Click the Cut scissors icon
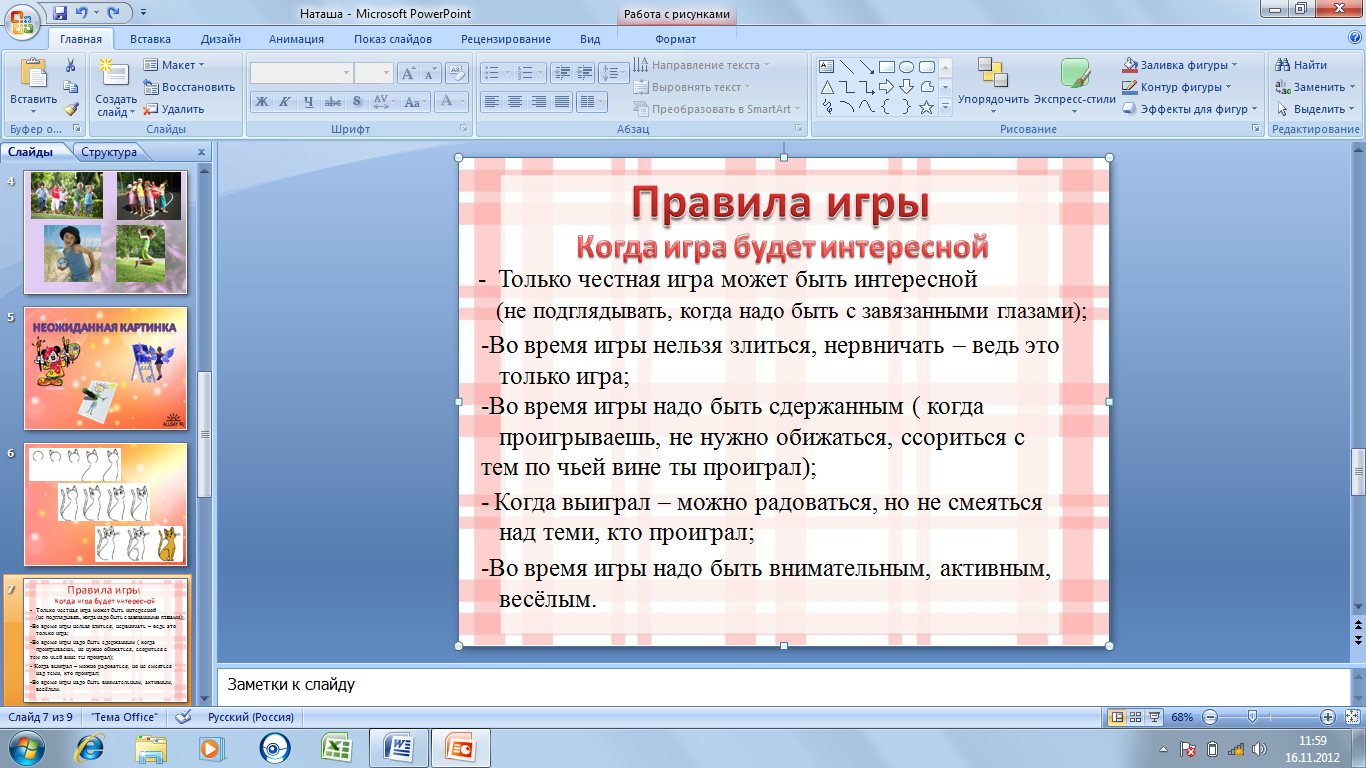 coord(71,65)
